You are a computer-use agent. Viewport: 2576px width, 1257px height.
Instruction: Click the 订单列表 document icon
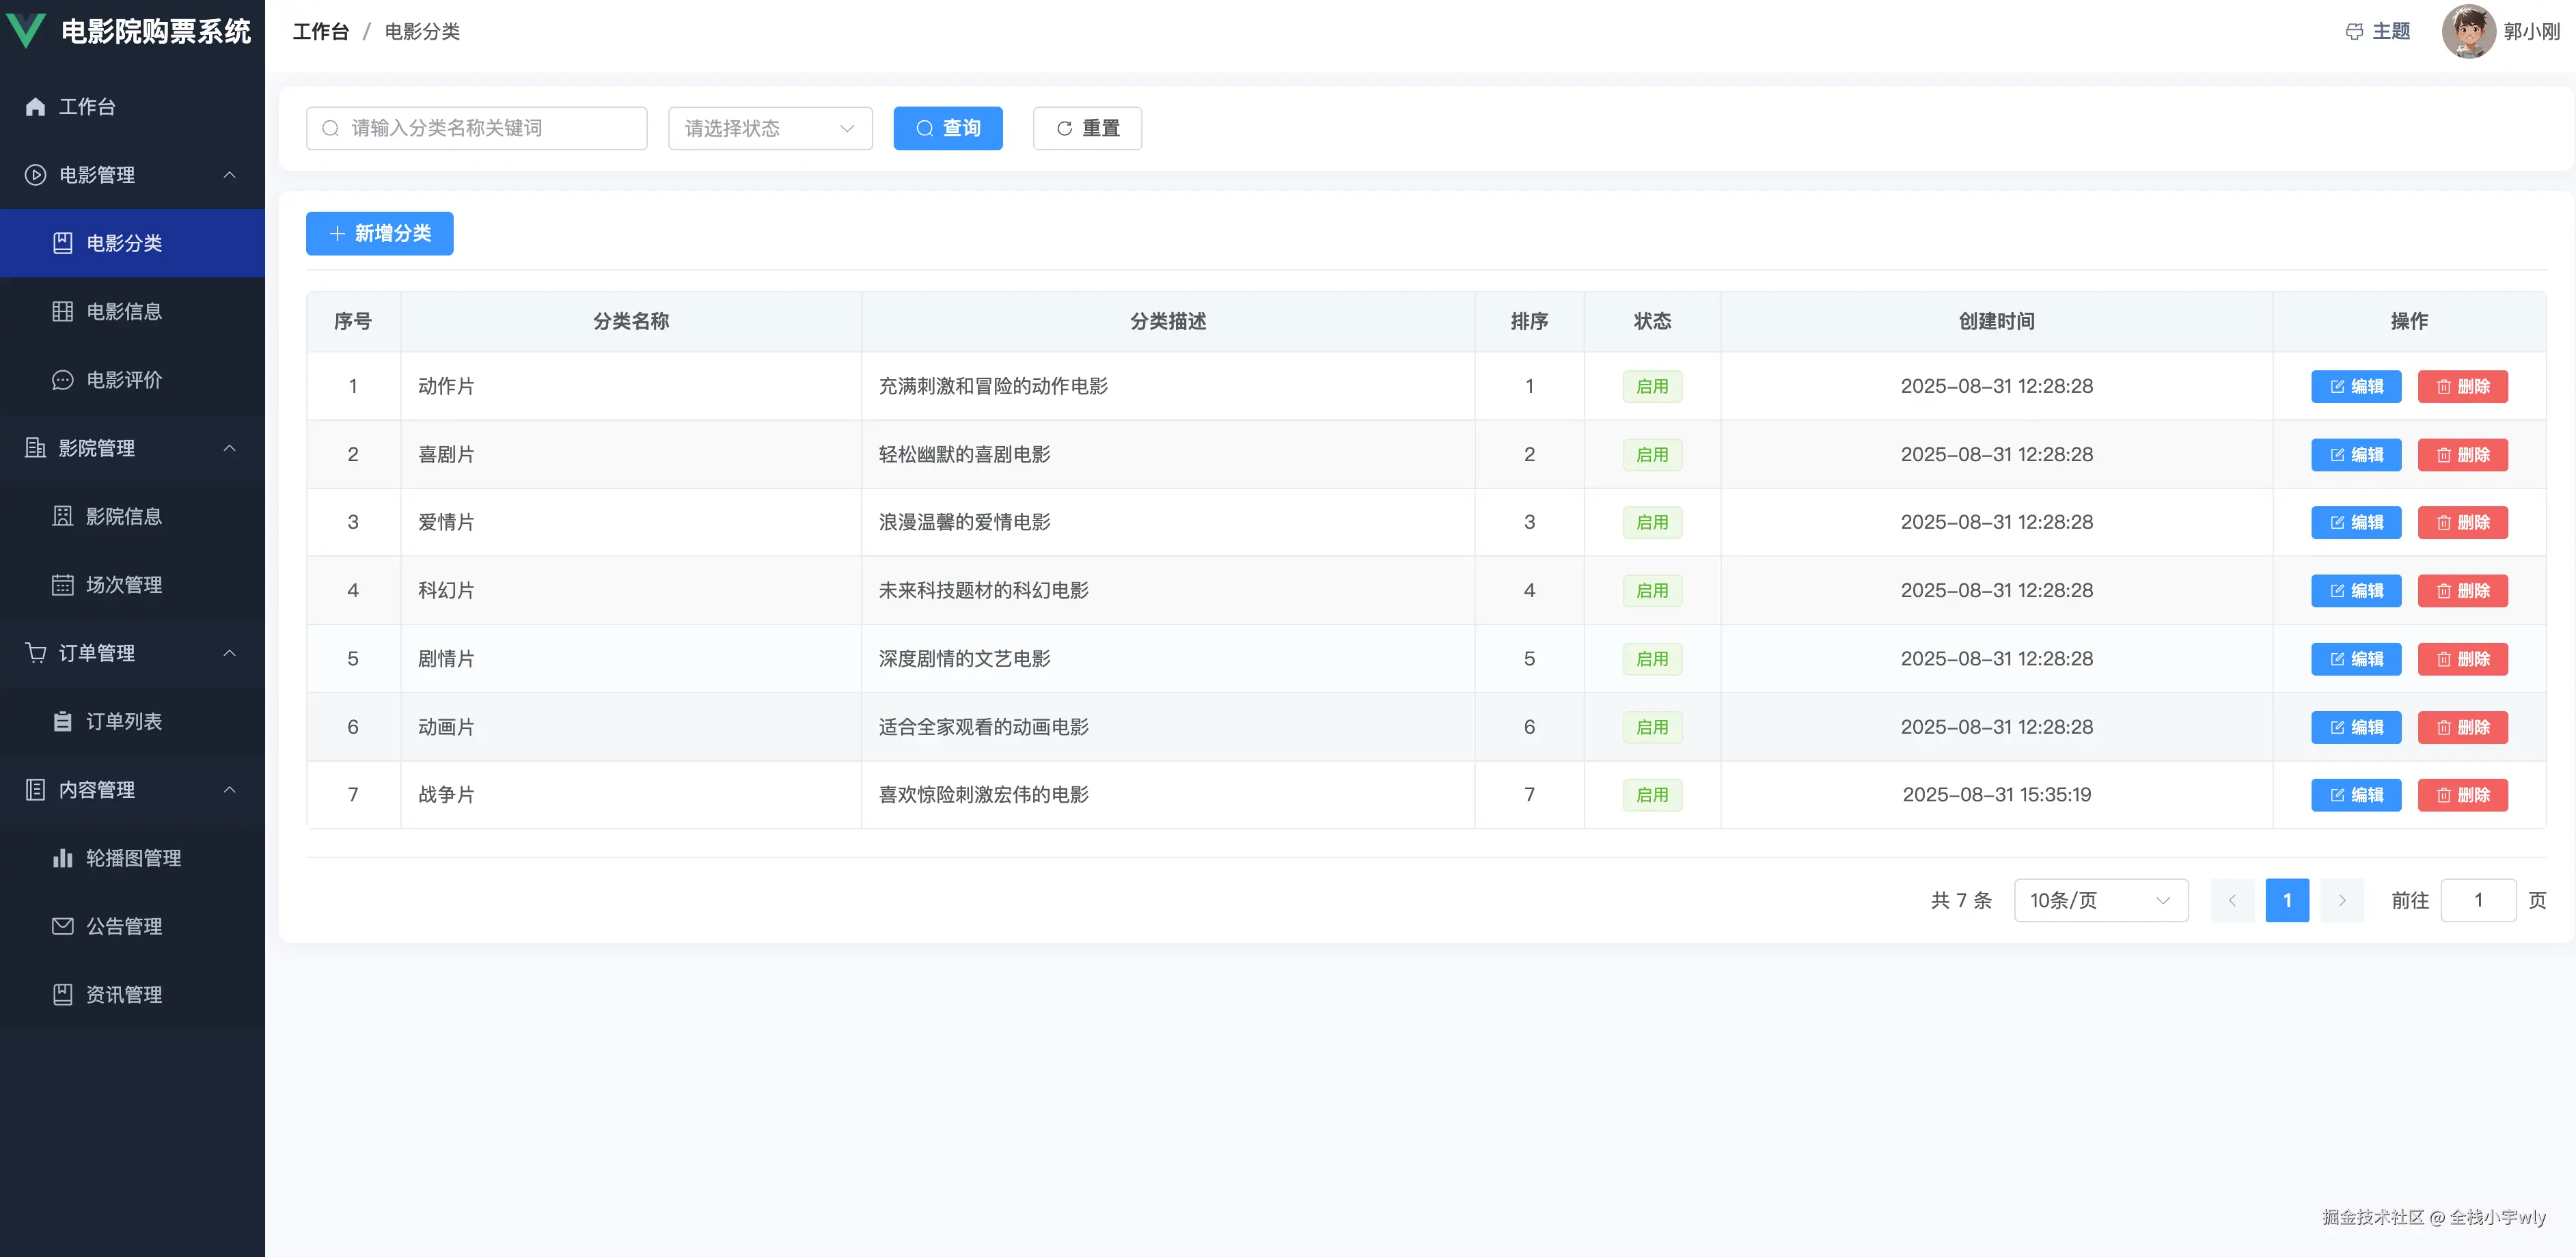coord(62,721)
